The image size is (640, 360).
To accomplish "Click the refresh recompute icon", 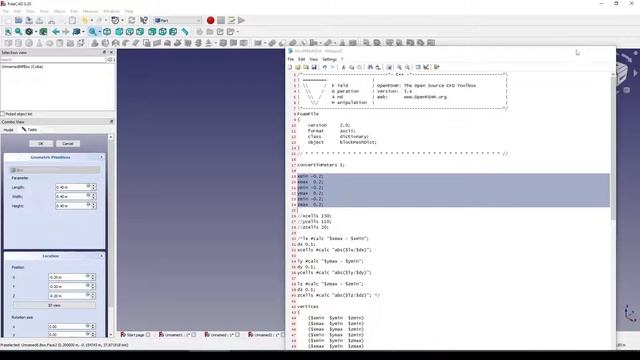I will click(132, 20).
